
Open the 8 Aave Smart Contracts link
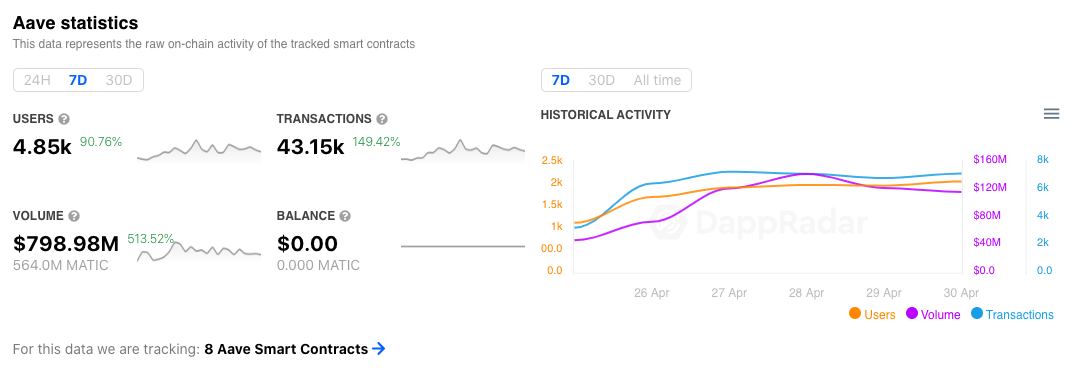(x=286, y=349)
